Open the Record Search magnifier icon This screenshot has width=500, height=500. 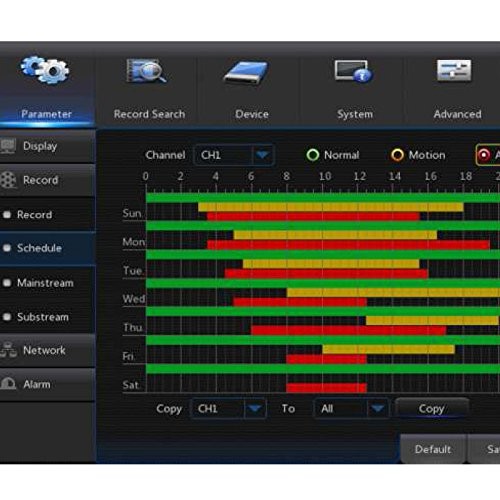tap(146, 70)
